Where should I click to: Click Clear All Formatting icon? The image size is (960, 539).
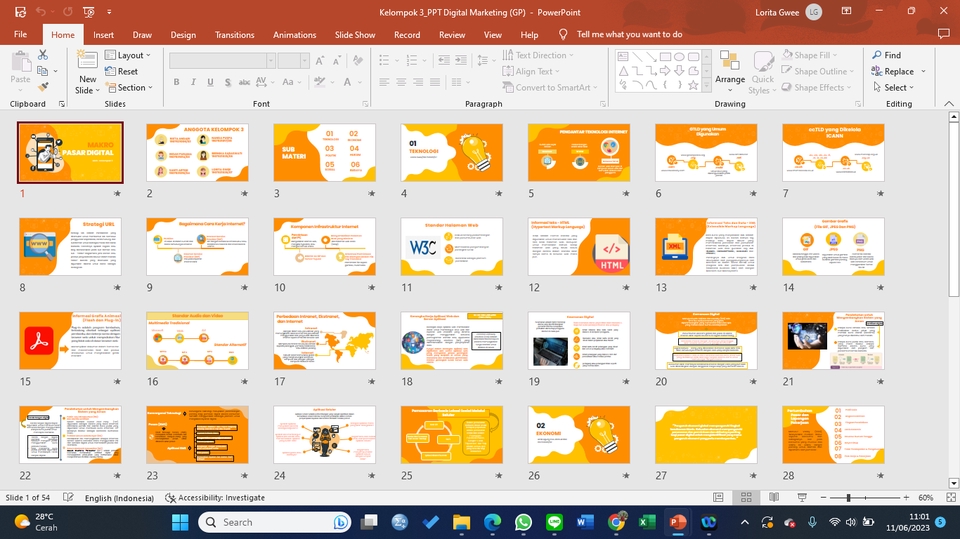click(x=358, y=61)
